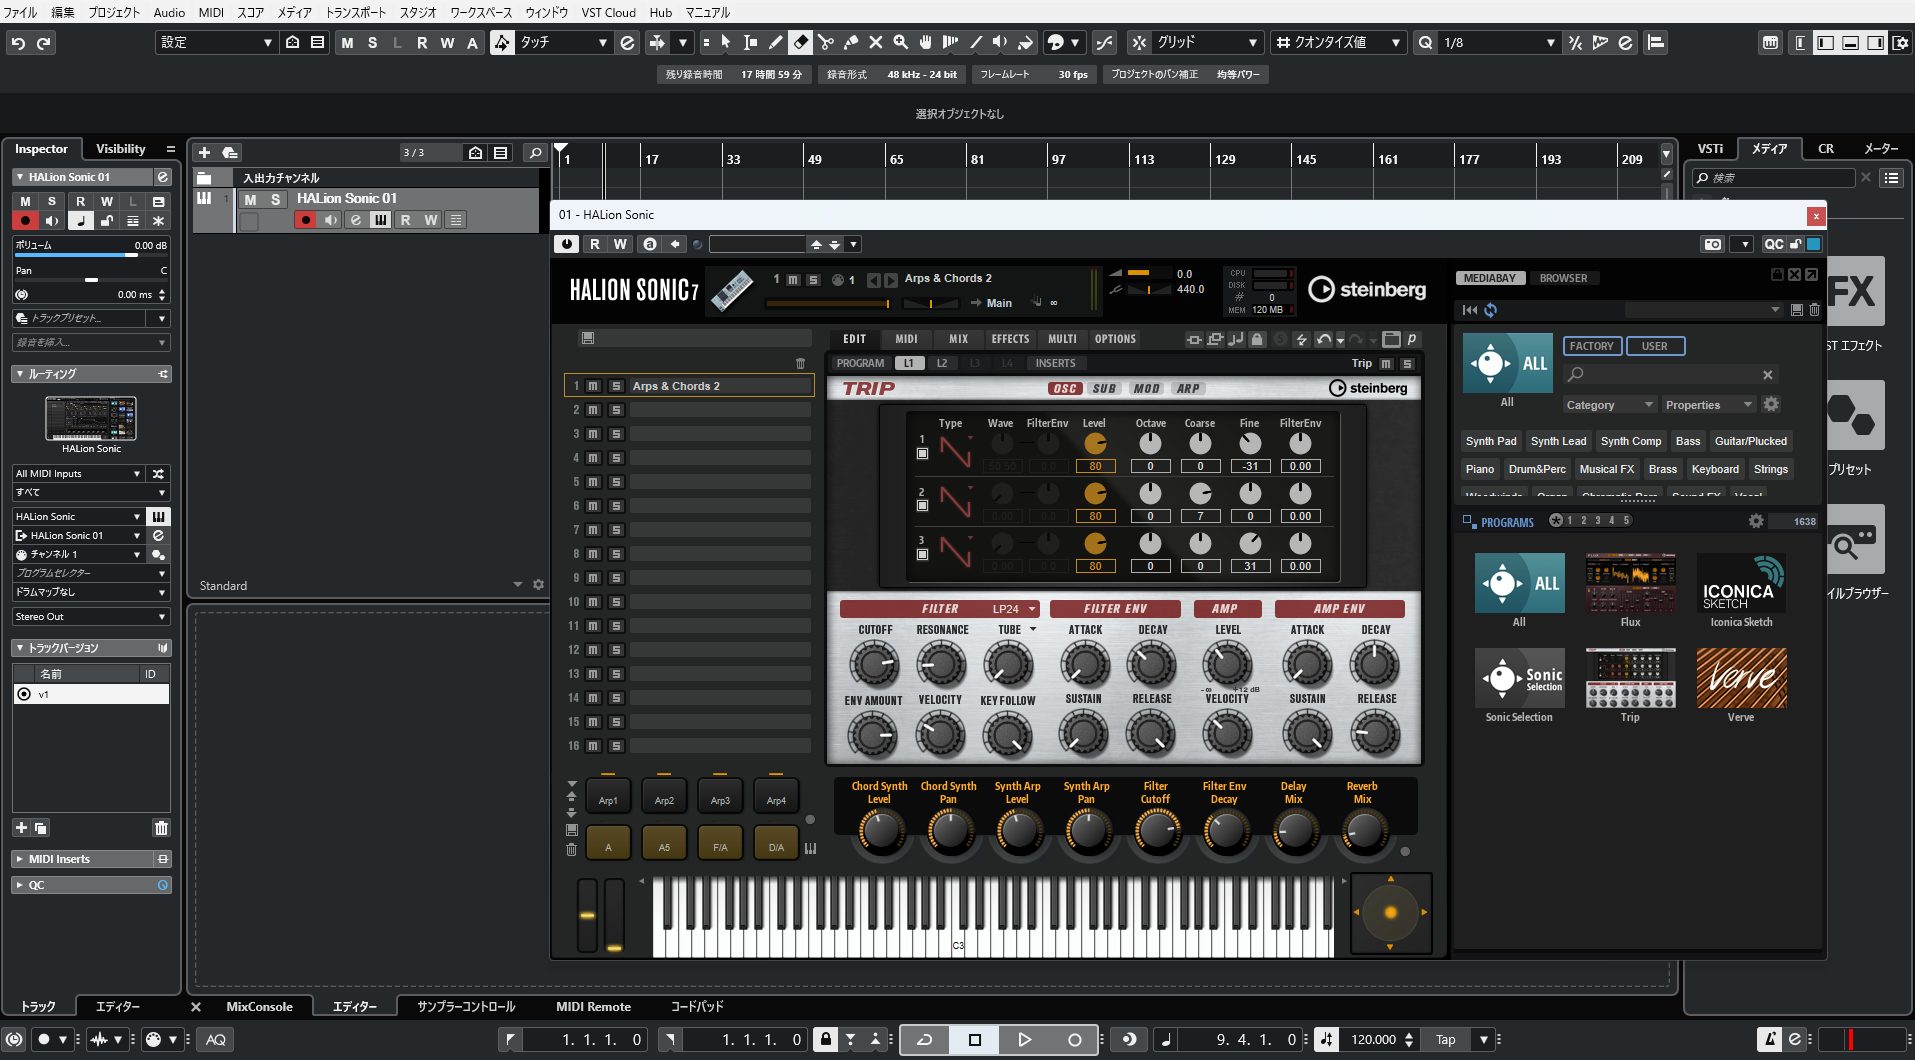The image size is (1915, 1060).
Task: Click the Record transport button
Action: point(1074,1040)
